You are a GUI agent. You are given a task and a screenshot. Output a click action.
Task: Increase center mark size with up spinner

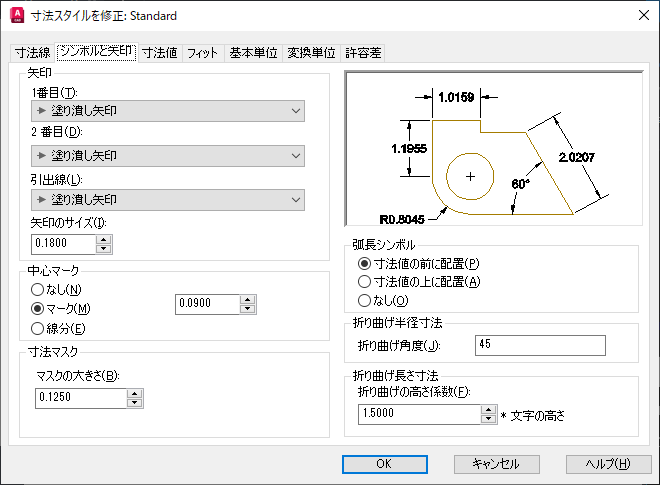(248, 300)
